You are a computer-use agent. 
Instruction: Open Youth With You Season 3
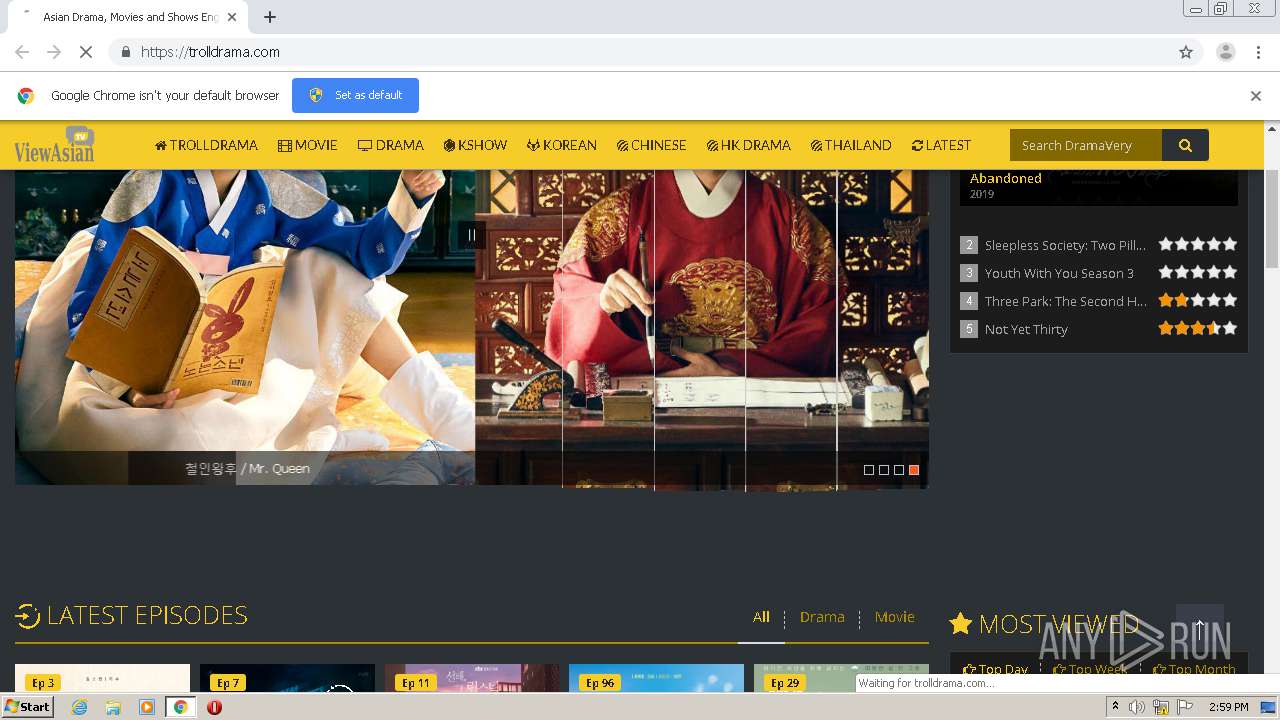[1059, 273]
